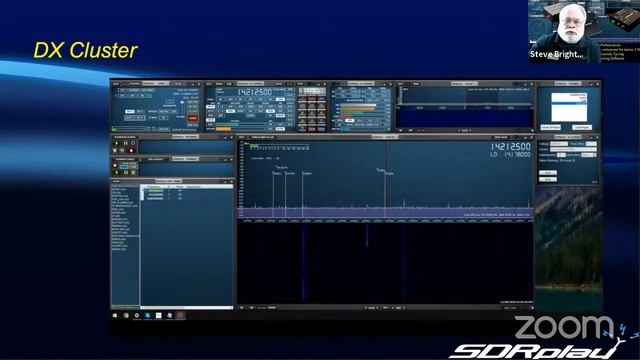Image resolution: width=640 pixels, height=360 pixels.
Task: Click play in the lower recorder panel
Action: pos(117,172)
